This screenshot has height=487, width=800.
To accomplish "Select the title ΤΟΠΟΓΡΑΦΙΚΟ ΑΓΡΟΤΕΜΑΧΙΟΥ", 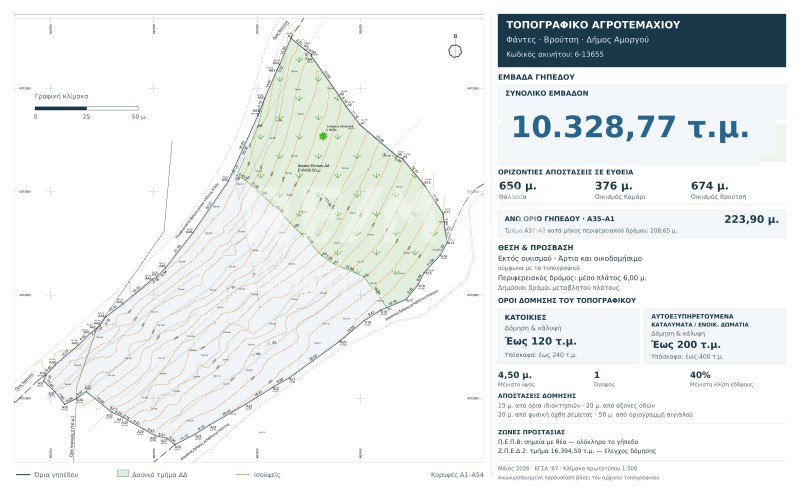I will [x=593, y=24].
